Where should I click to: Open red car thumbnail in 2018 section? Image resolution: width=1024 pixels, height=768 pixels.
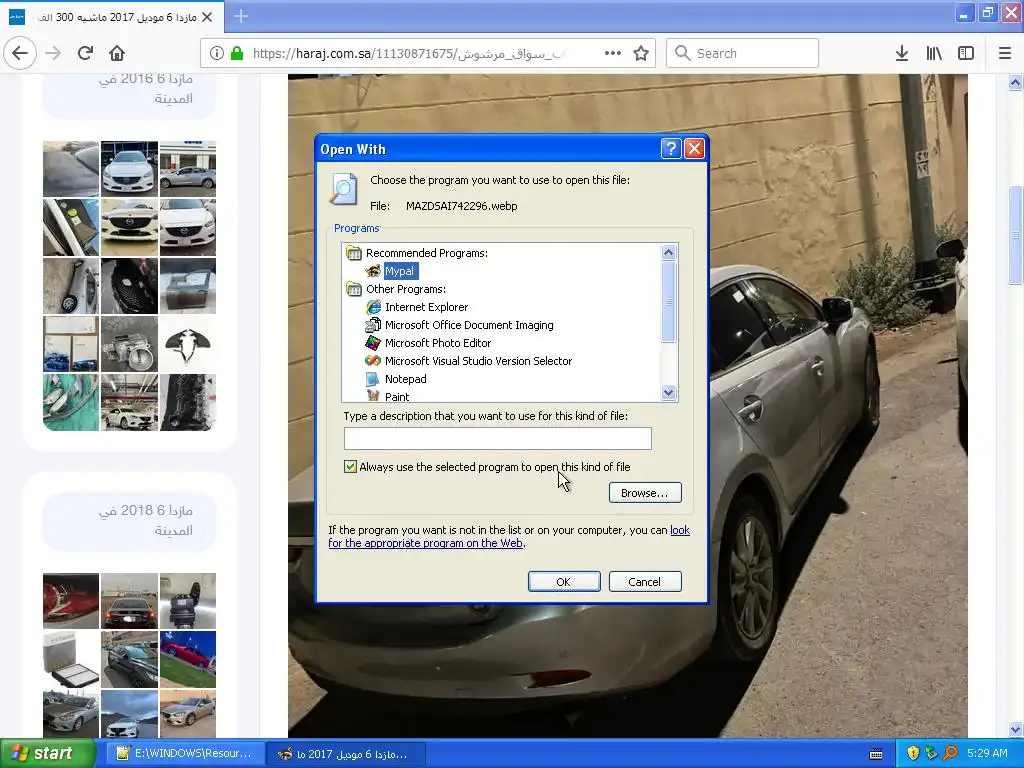pyautogui.click(x=71, y=601)
